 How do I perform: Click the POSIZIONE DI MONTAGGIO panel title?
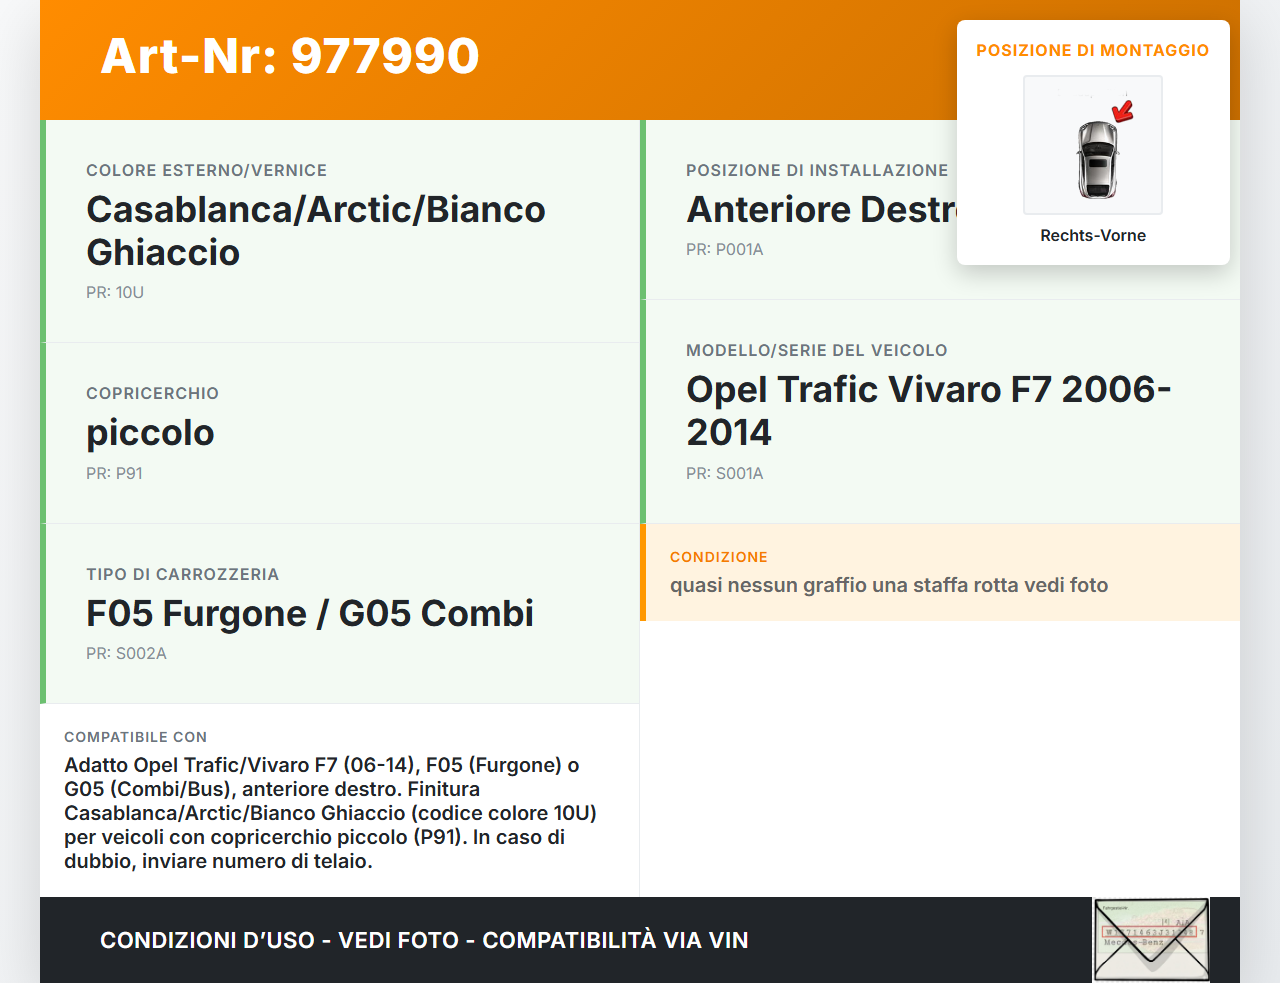(x=1092, y=50)
